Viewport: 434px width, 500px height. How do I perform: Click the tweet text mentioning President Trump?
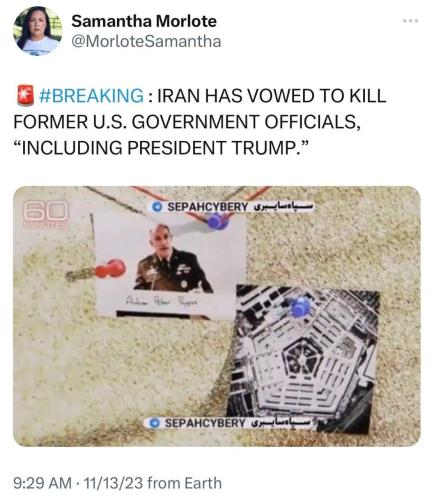pyautogui.click(x=164, y=148)
